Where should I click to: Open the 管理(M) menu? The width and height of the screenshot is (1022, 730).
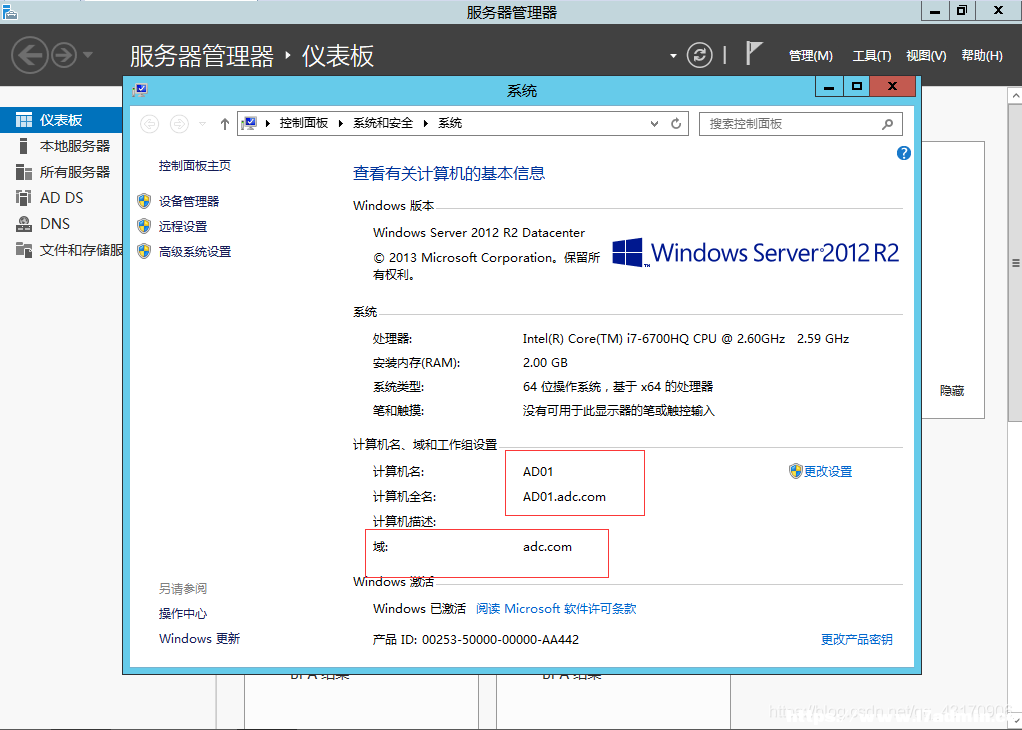[811, 56]
